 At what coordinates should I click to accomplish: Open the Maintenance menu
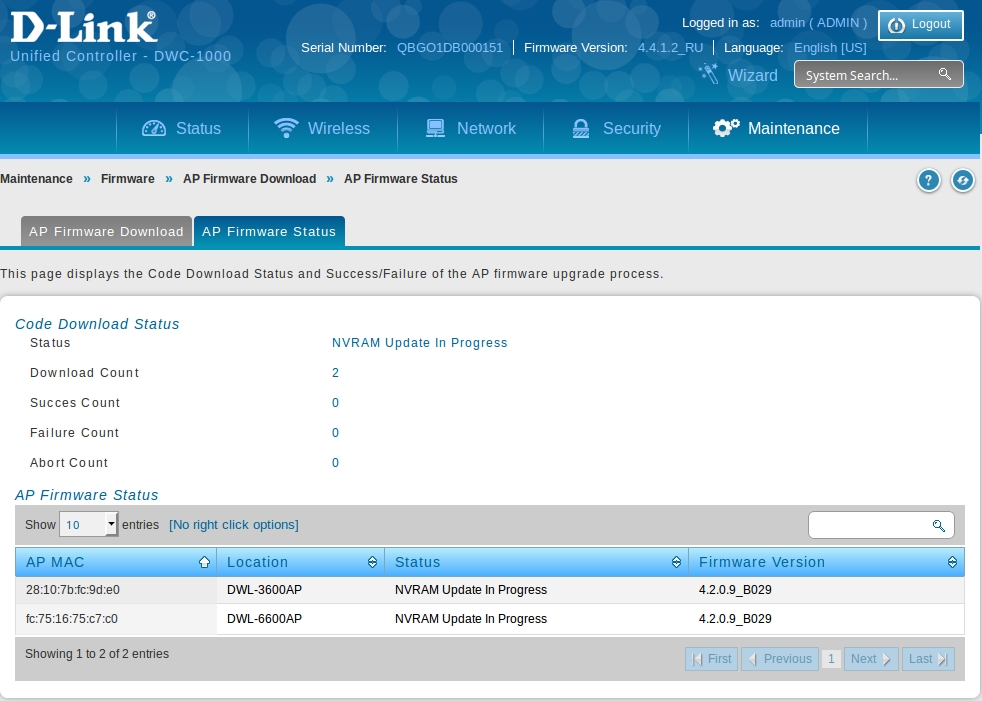(776, 129)
